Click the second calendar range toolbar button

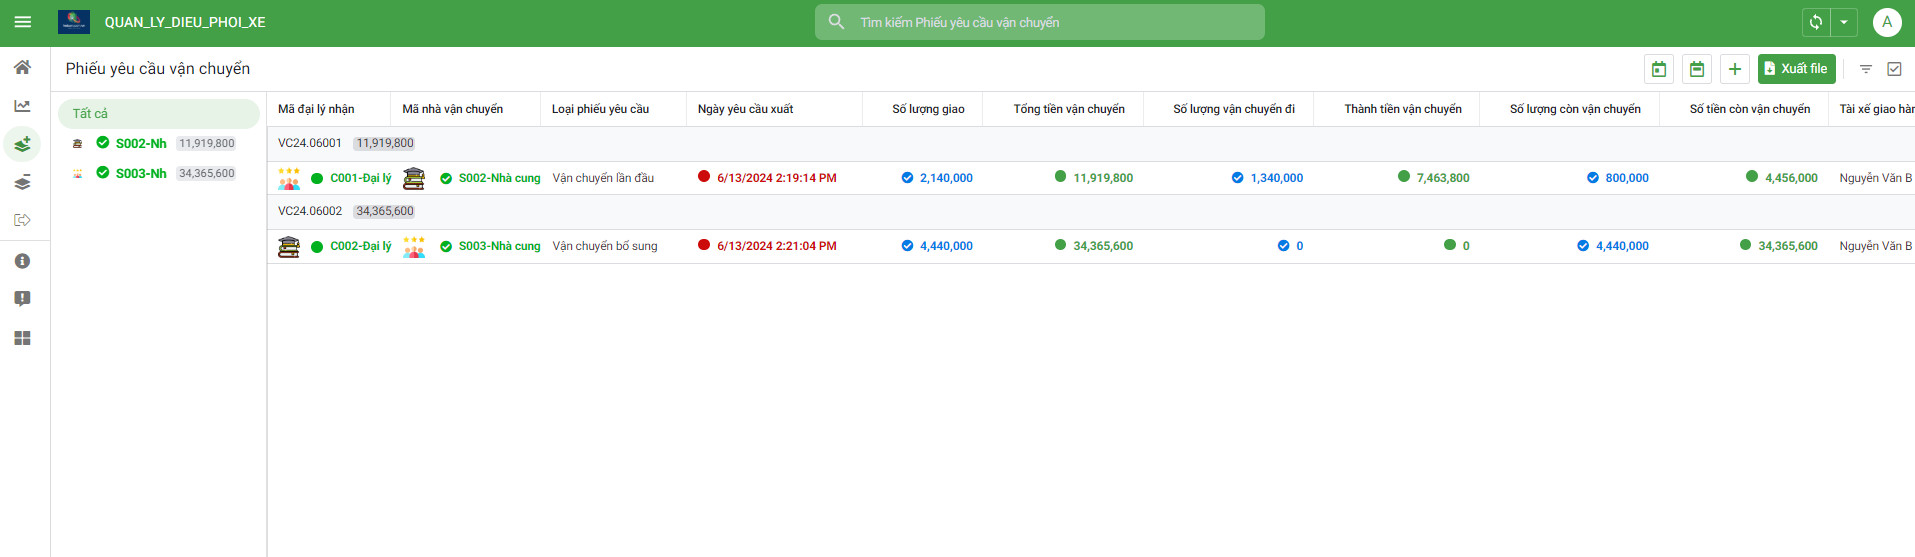pos(1697,69)
